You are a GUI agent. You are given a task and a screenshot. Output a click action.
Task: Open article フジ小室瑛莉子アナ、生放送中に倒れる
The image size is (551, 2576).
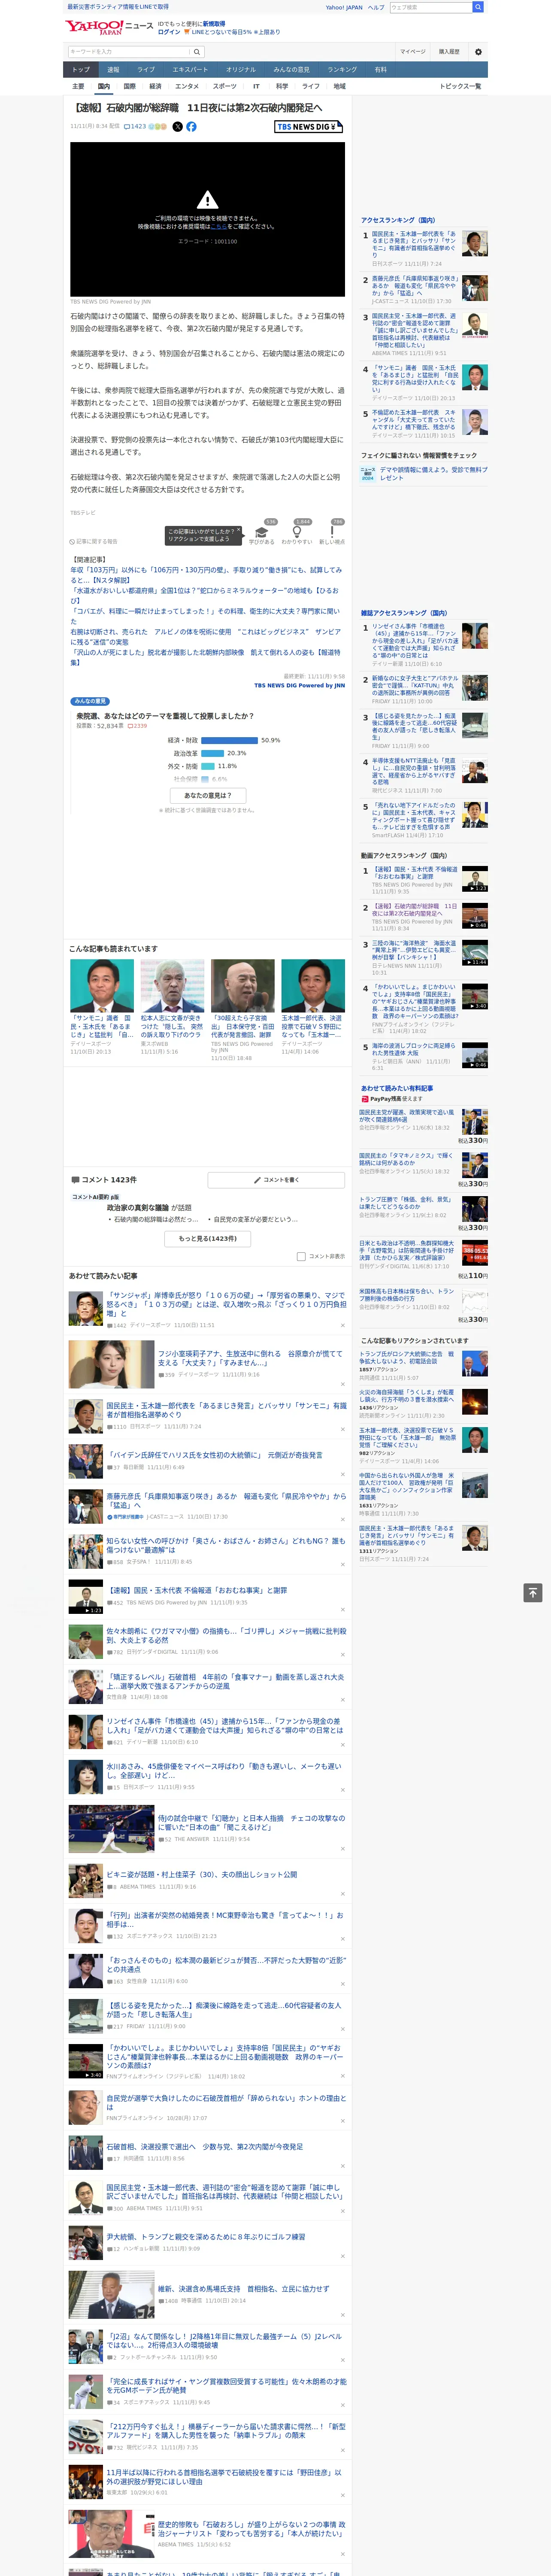click(x=250, y=1358)
